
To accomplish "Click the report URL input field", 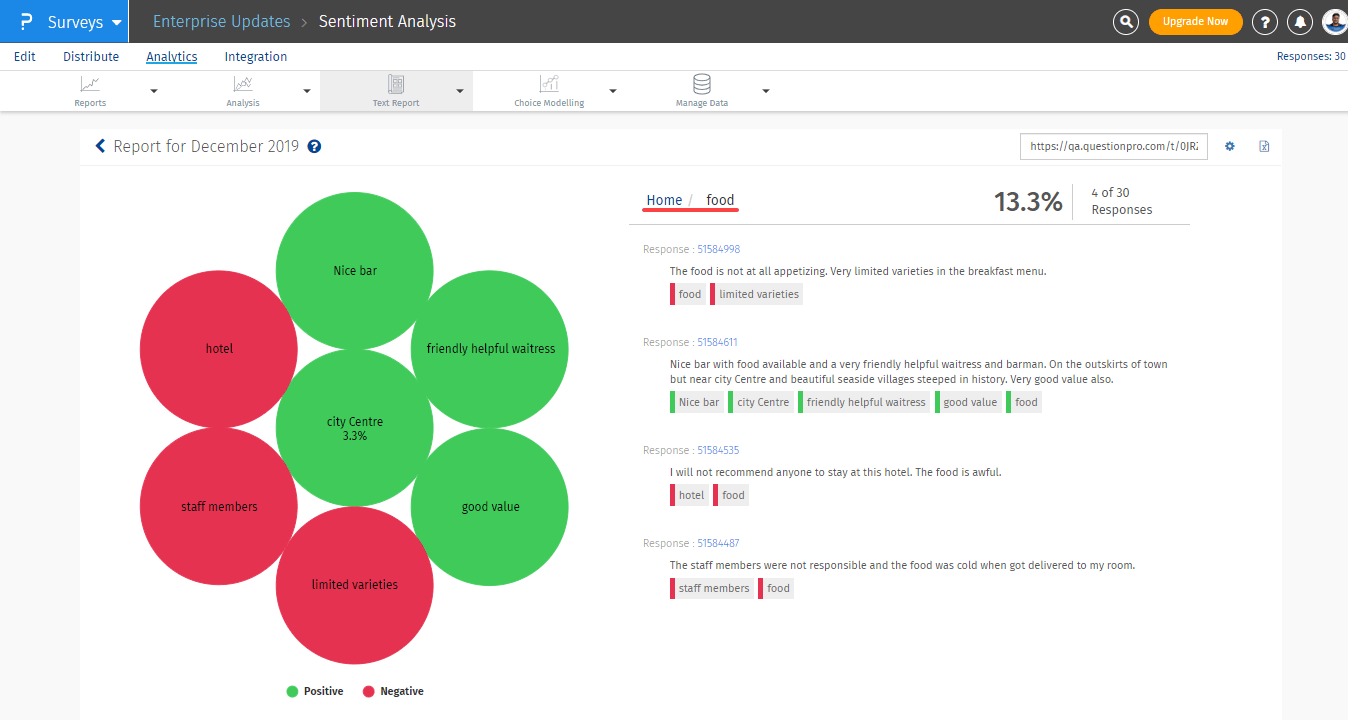I will (x=1113, y=146).
